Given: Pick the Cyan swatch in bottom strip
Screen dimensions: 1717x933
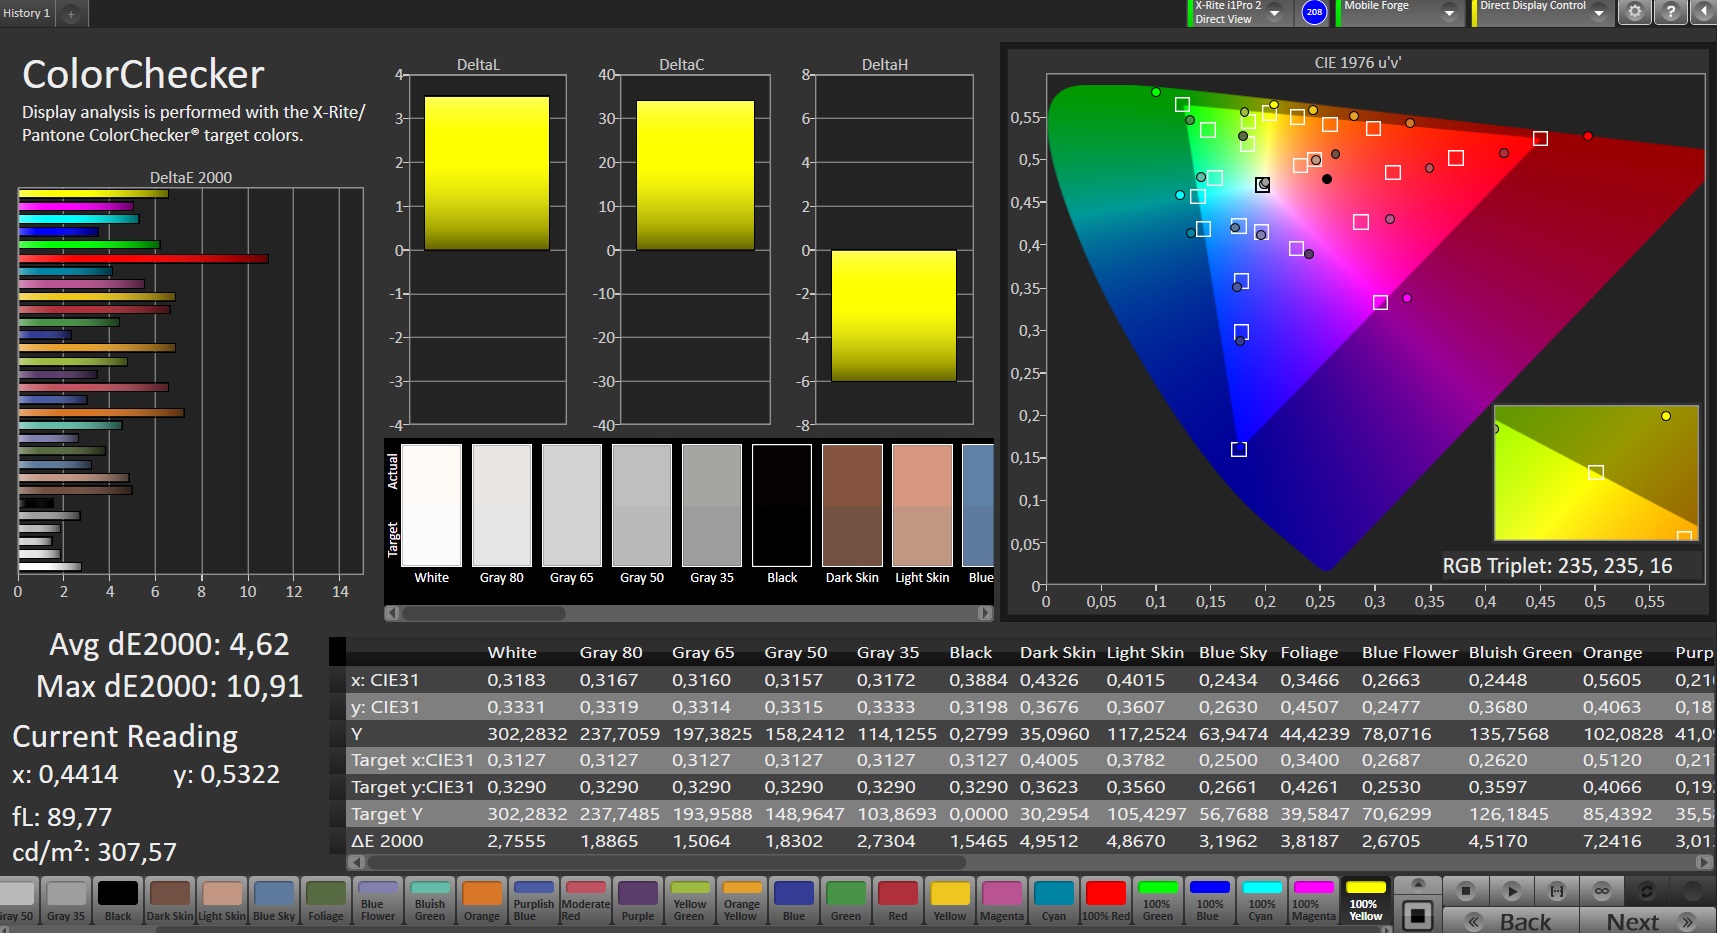Looking at the screenshot, I should point(1053,900).
